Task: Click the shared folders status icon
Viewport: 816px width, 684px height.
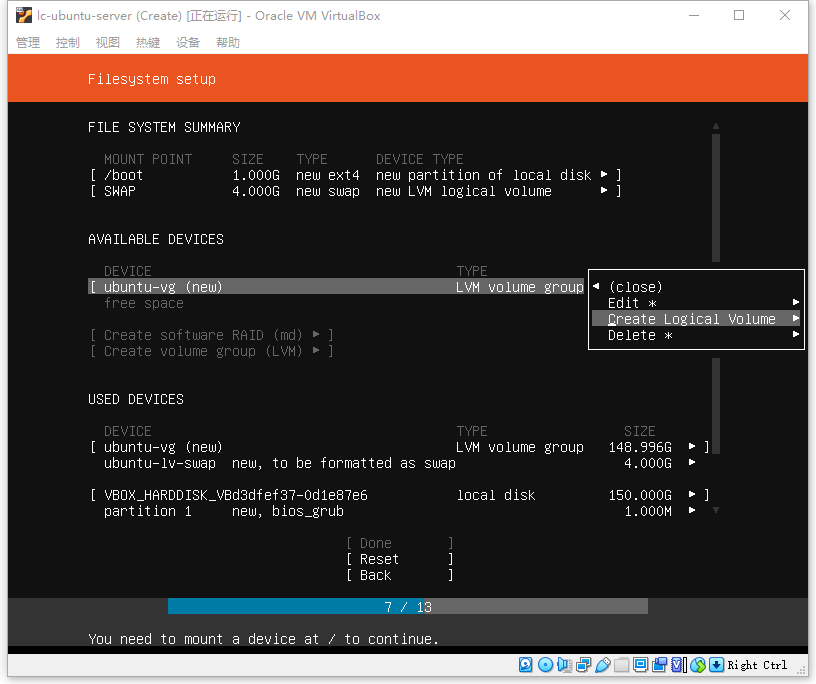Action: (x=621, y=665)
